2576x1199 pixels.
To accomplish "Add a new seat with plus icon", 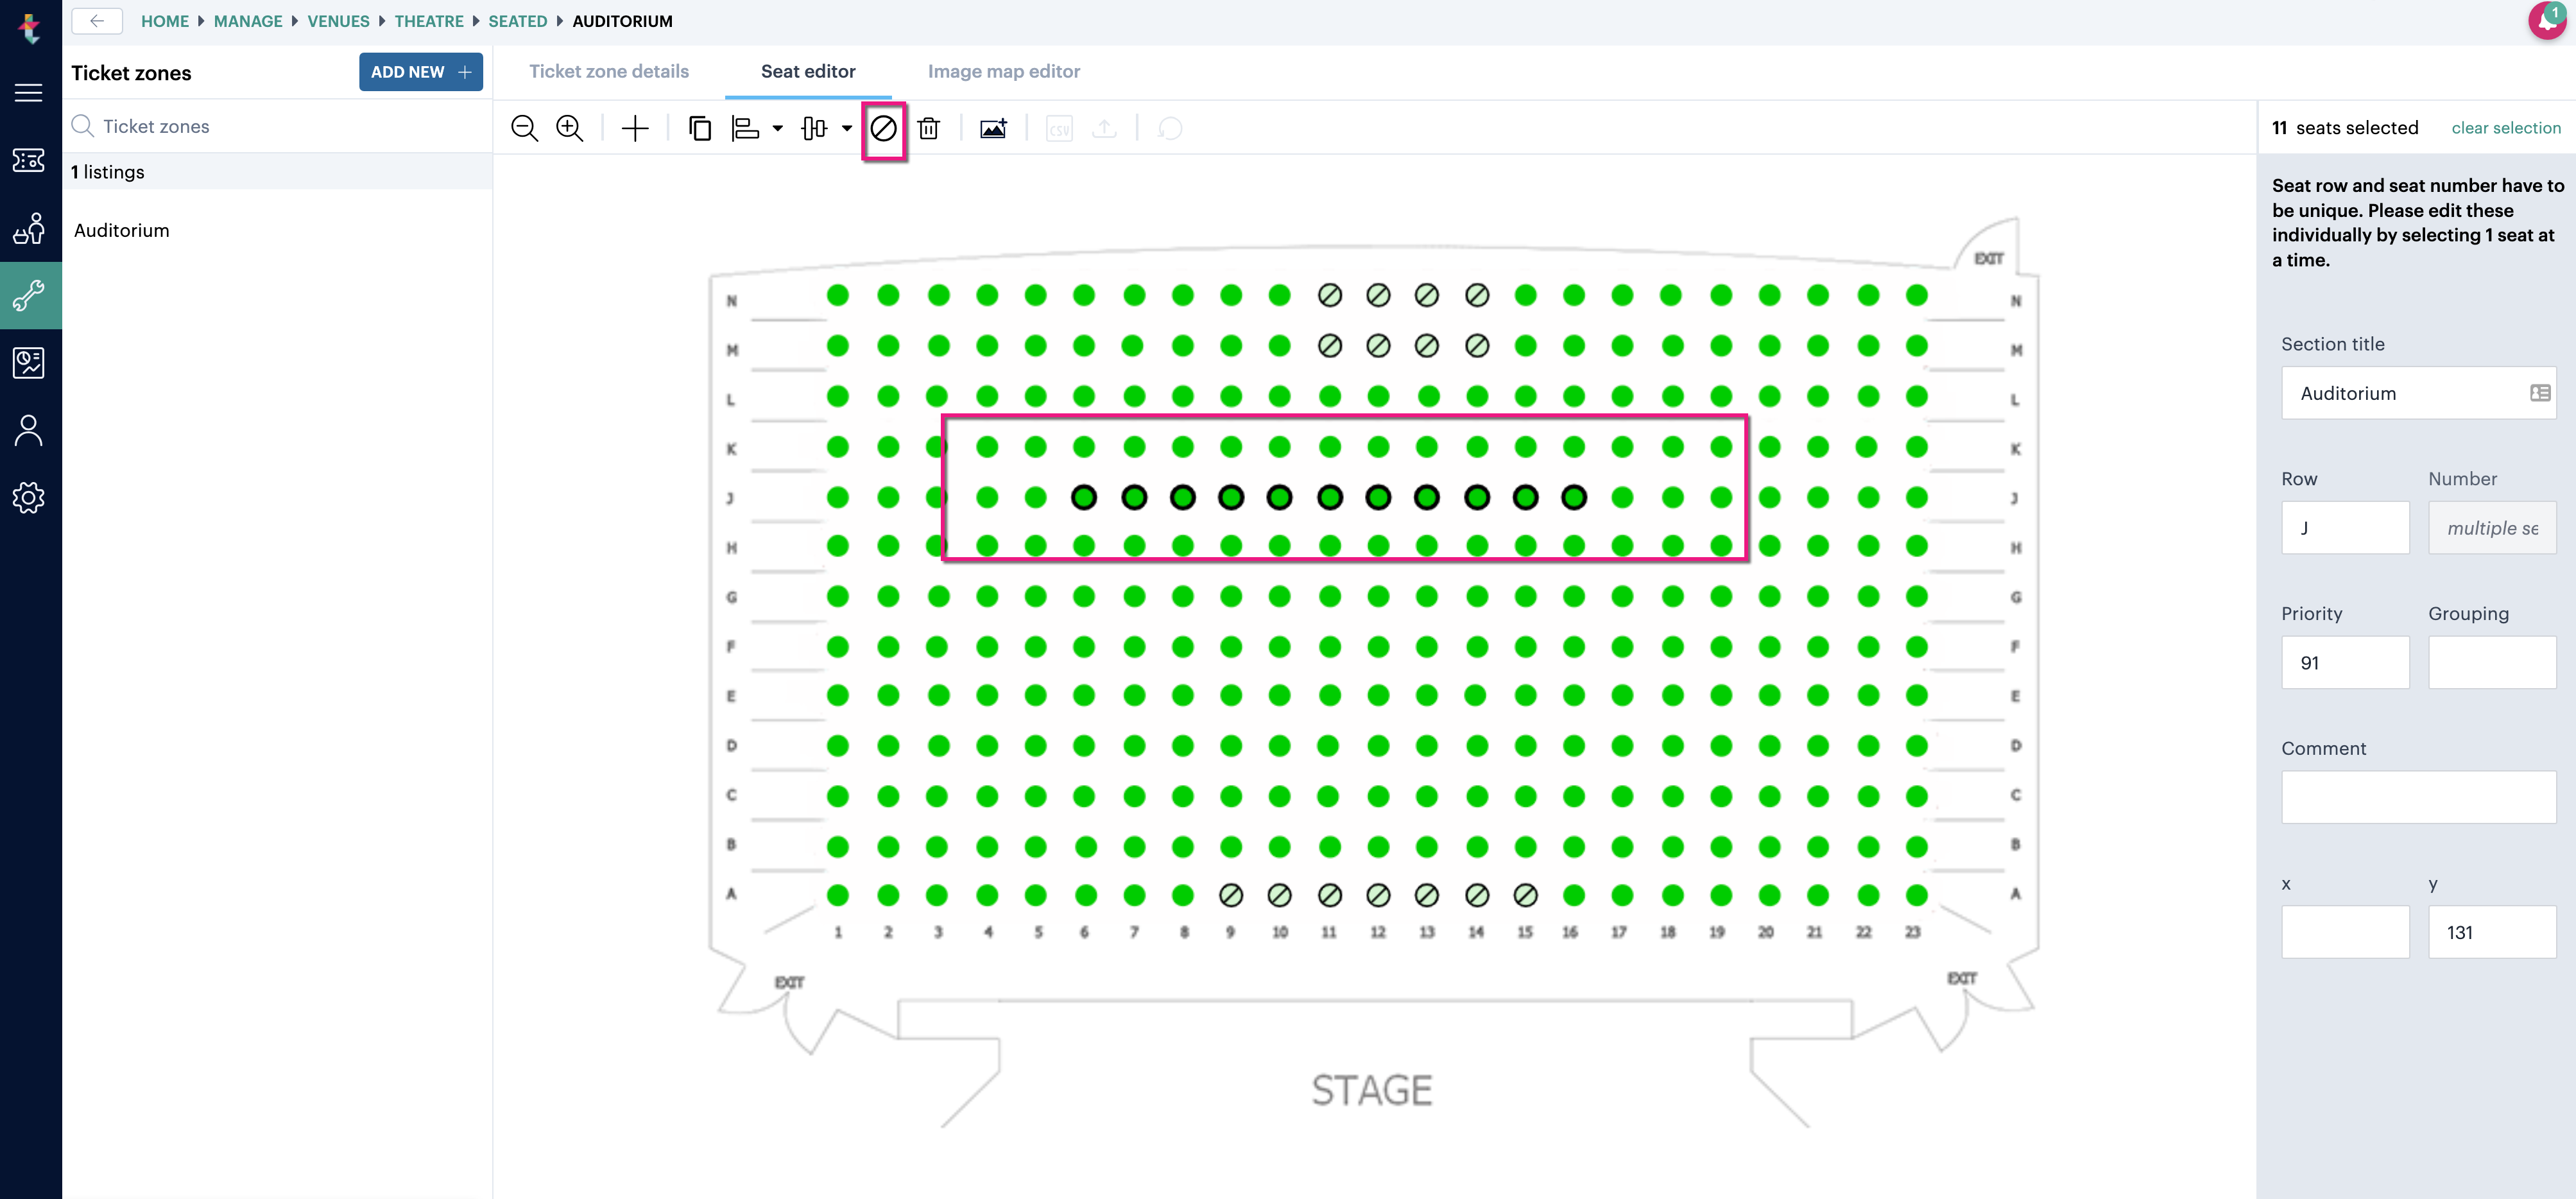I will (x=635, y=128).
